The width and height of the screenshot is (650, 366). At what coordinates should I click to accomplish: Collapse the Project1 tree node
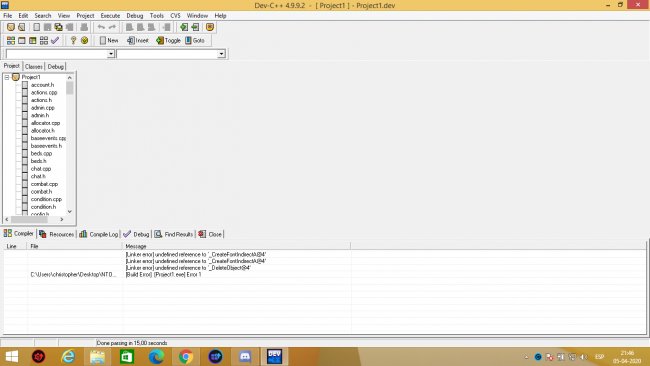(7, 77)
